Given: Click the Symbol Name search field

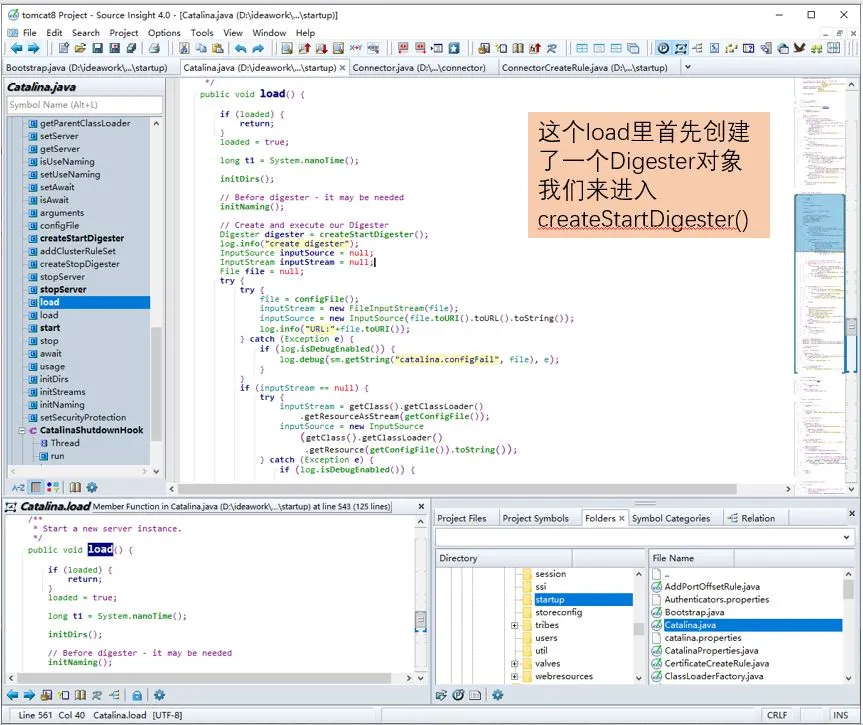Looking at the screenshot, I should (x=85, y=105).
